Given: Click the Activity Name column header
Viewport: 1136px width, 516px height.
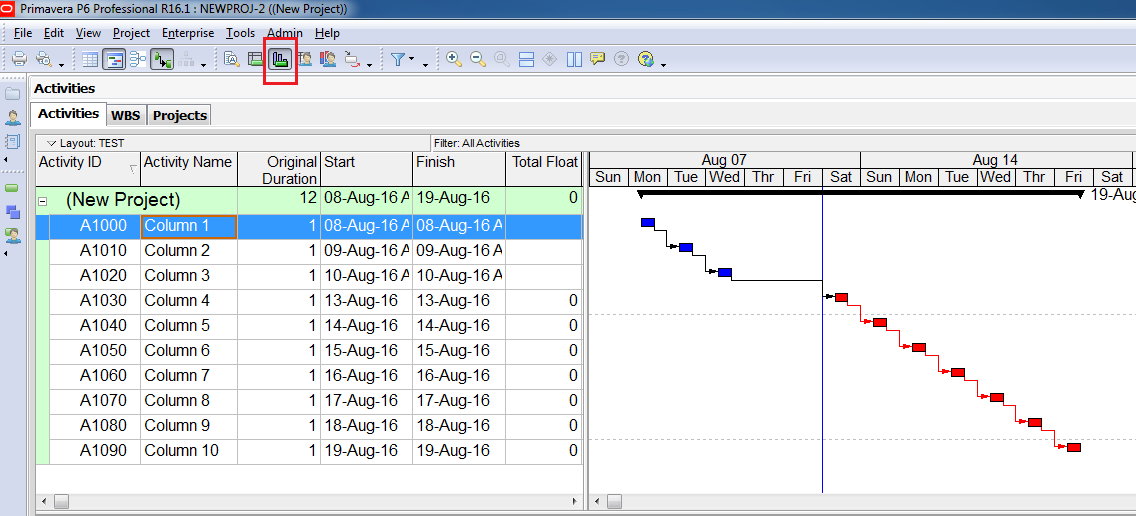Looking at the screenshot, I should (188, 162).
